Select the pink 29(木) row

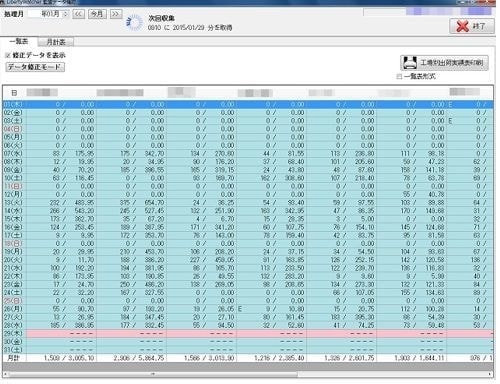(x=248, y=333)
